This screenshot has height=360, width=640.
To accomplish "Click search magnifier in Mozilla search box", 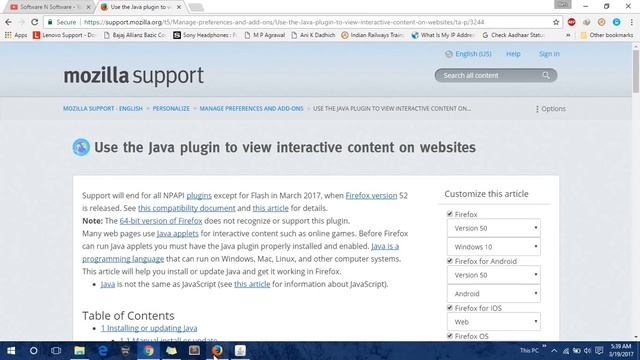I will click(x=546, y=75).
